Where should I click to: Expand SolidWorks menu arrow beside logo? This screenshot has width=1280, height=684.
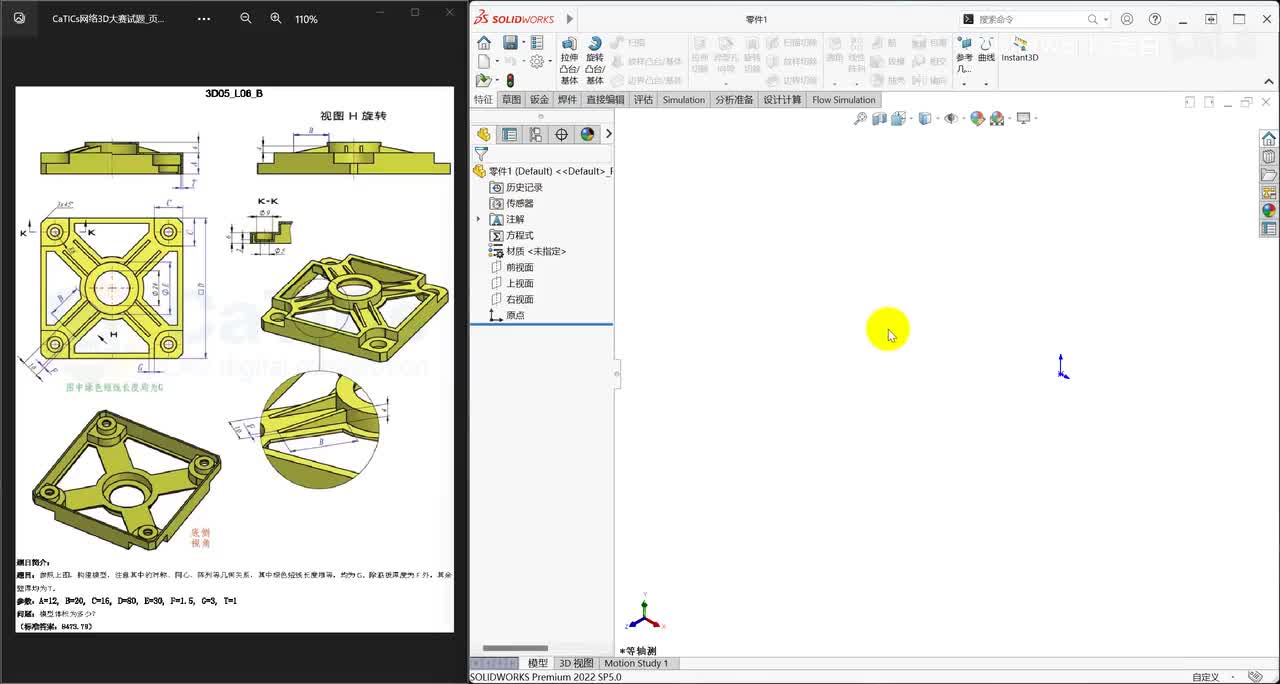pos(570,19)
